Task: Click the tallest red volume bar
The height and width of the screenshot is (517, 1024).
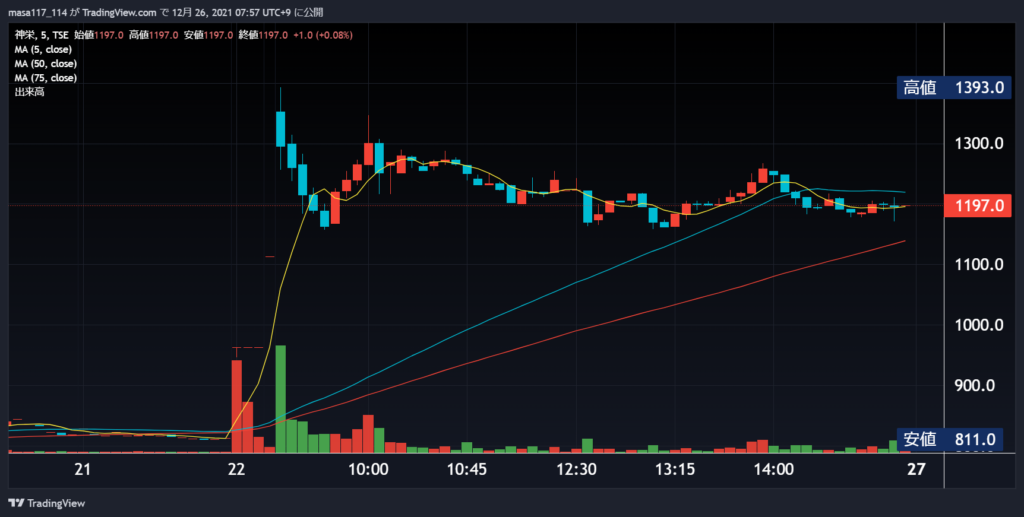Action: click(x=236, y=406)
